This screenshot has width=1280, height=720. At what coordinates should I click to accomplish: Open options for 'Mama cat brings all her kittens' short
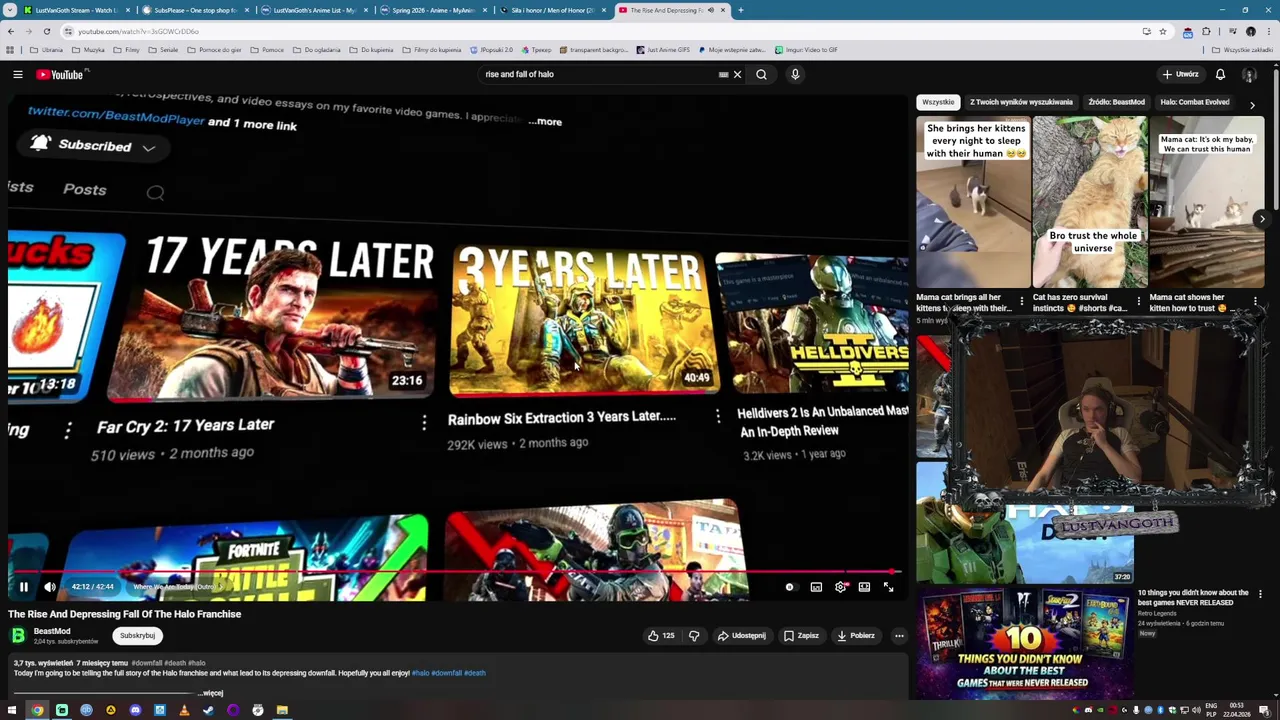point(1021,300)
